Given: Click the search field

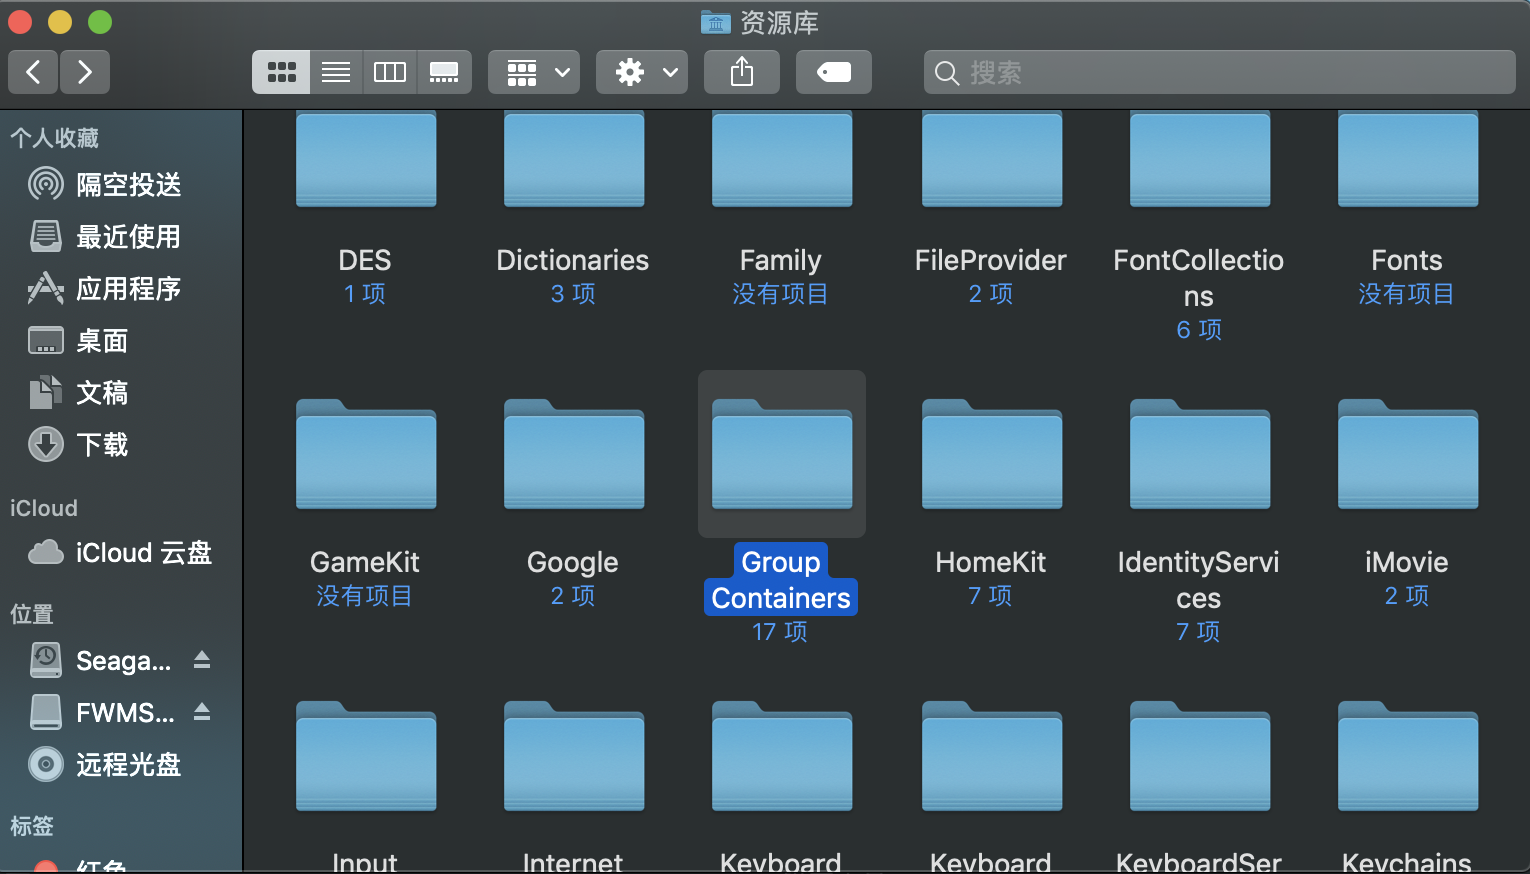Looking at the screenshot, I should [x=1220, y=72].
